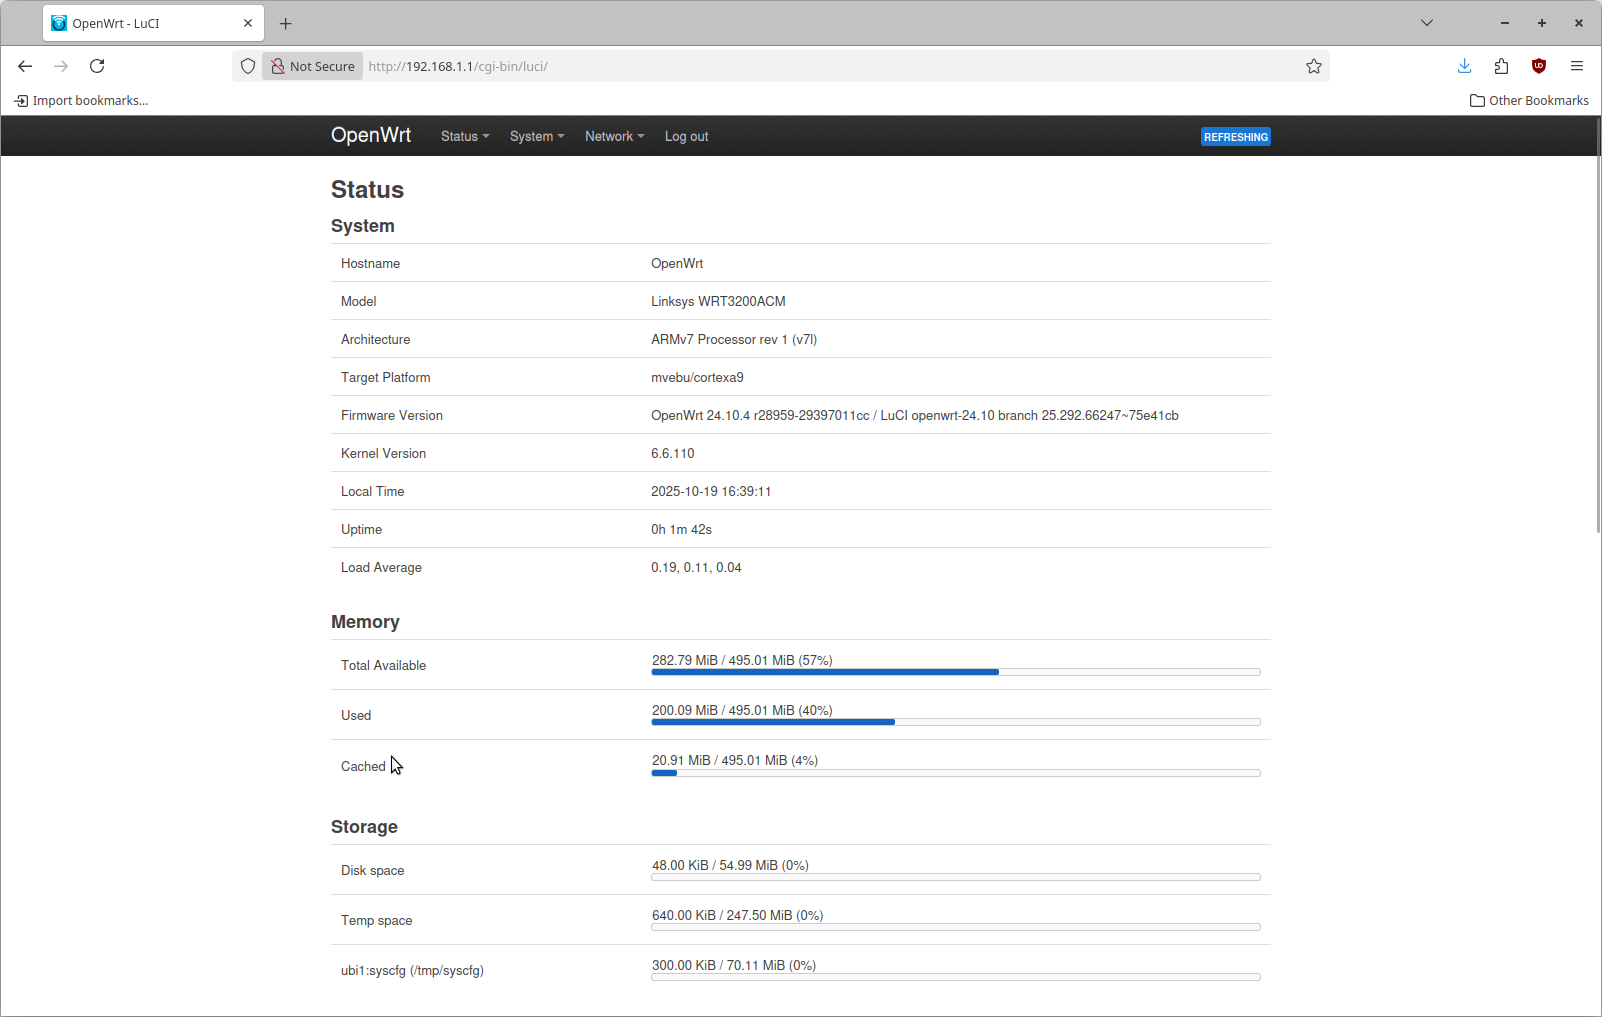Open the Firefox hamburger menu

[x=1577, y=66]
